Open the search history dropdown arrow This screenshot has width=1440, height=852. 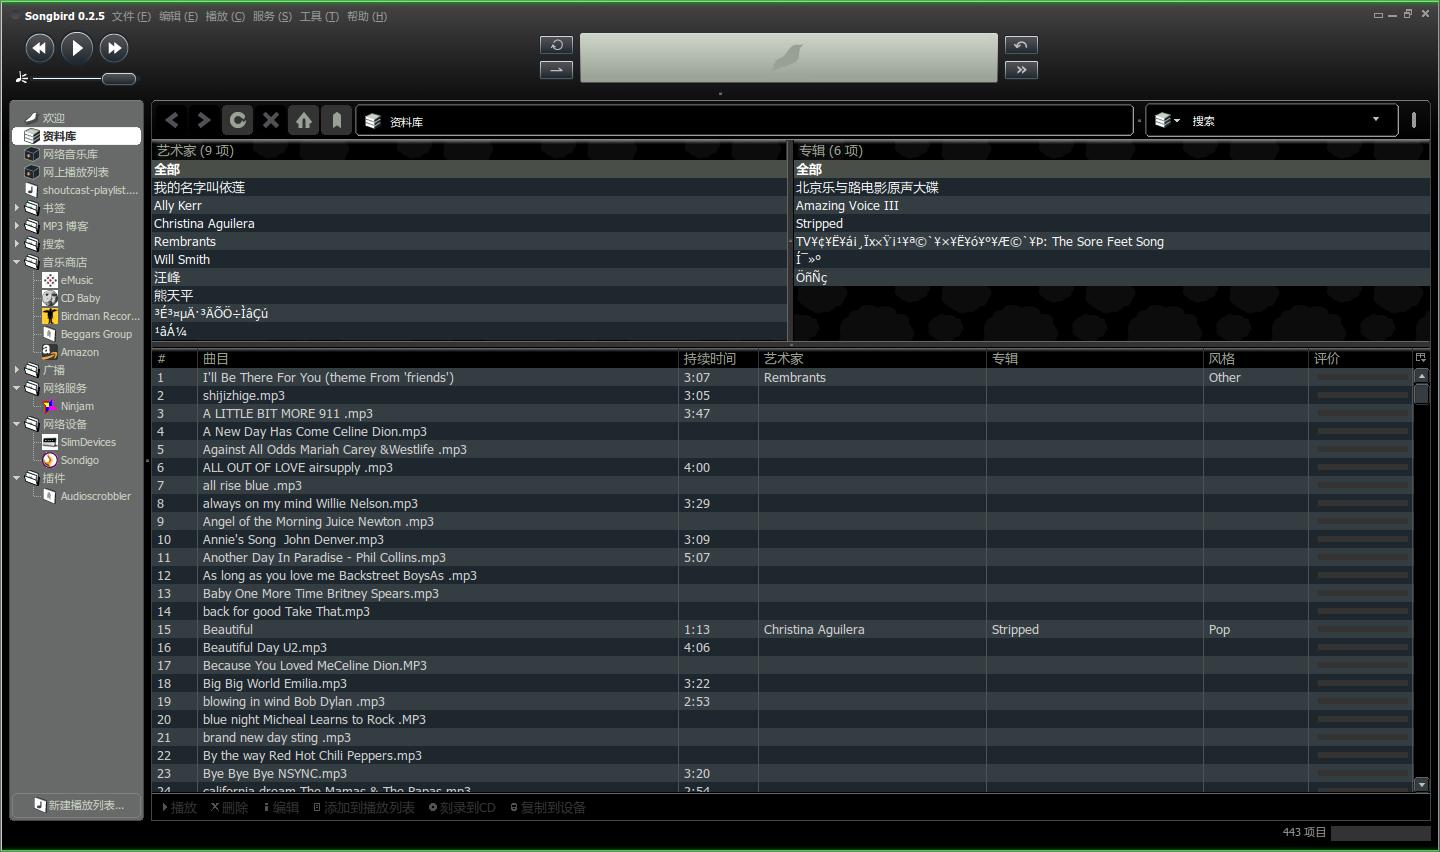(x=1376, y=119)
